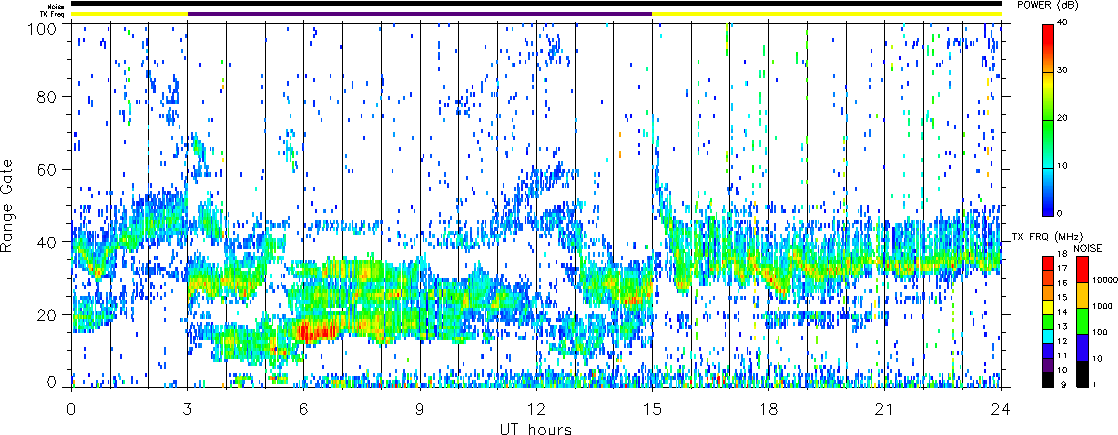The height and width of the screenshot is (435, 1118).
Task: Click the 9 label on TX FRQ legend
Action: click(1063, 384)
